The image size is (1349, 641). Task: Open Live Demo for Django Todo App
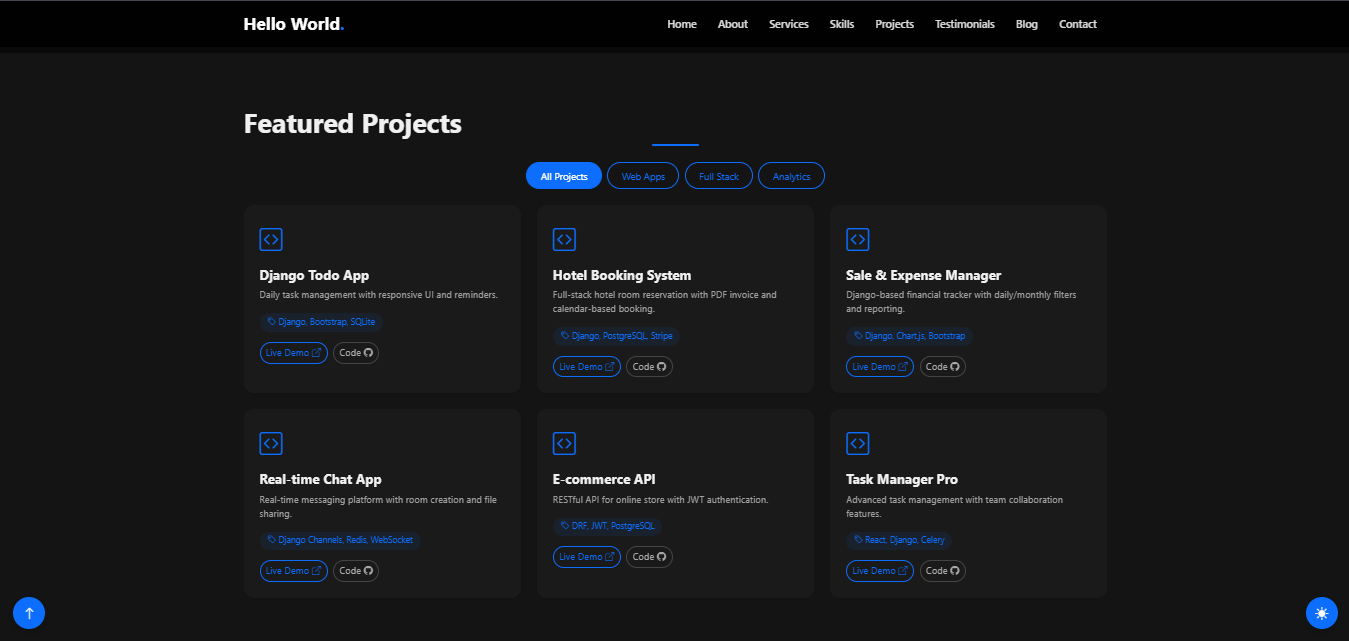(294, 353)
